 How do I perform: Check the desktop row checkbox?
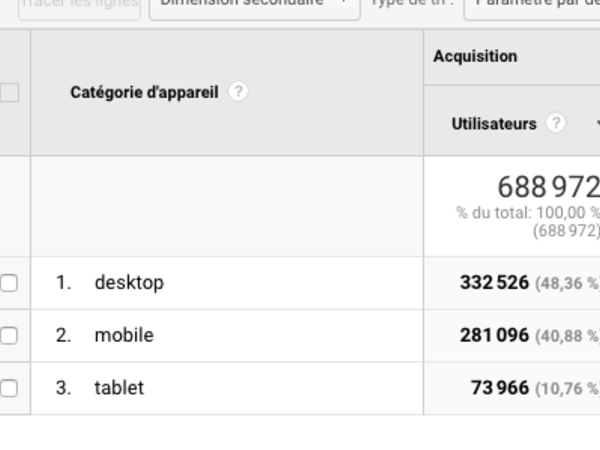pyautogui.click(x=9, y=283)
